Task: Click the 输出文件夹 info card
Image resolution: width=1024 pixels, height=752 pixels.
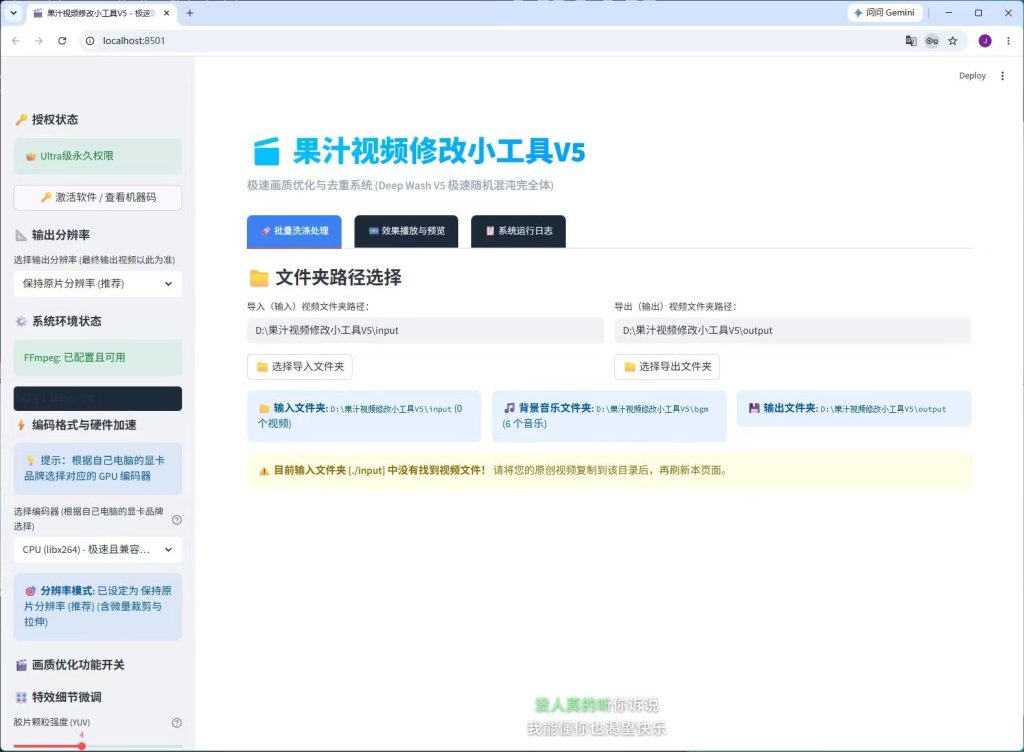Action: (x=854, y=409)
